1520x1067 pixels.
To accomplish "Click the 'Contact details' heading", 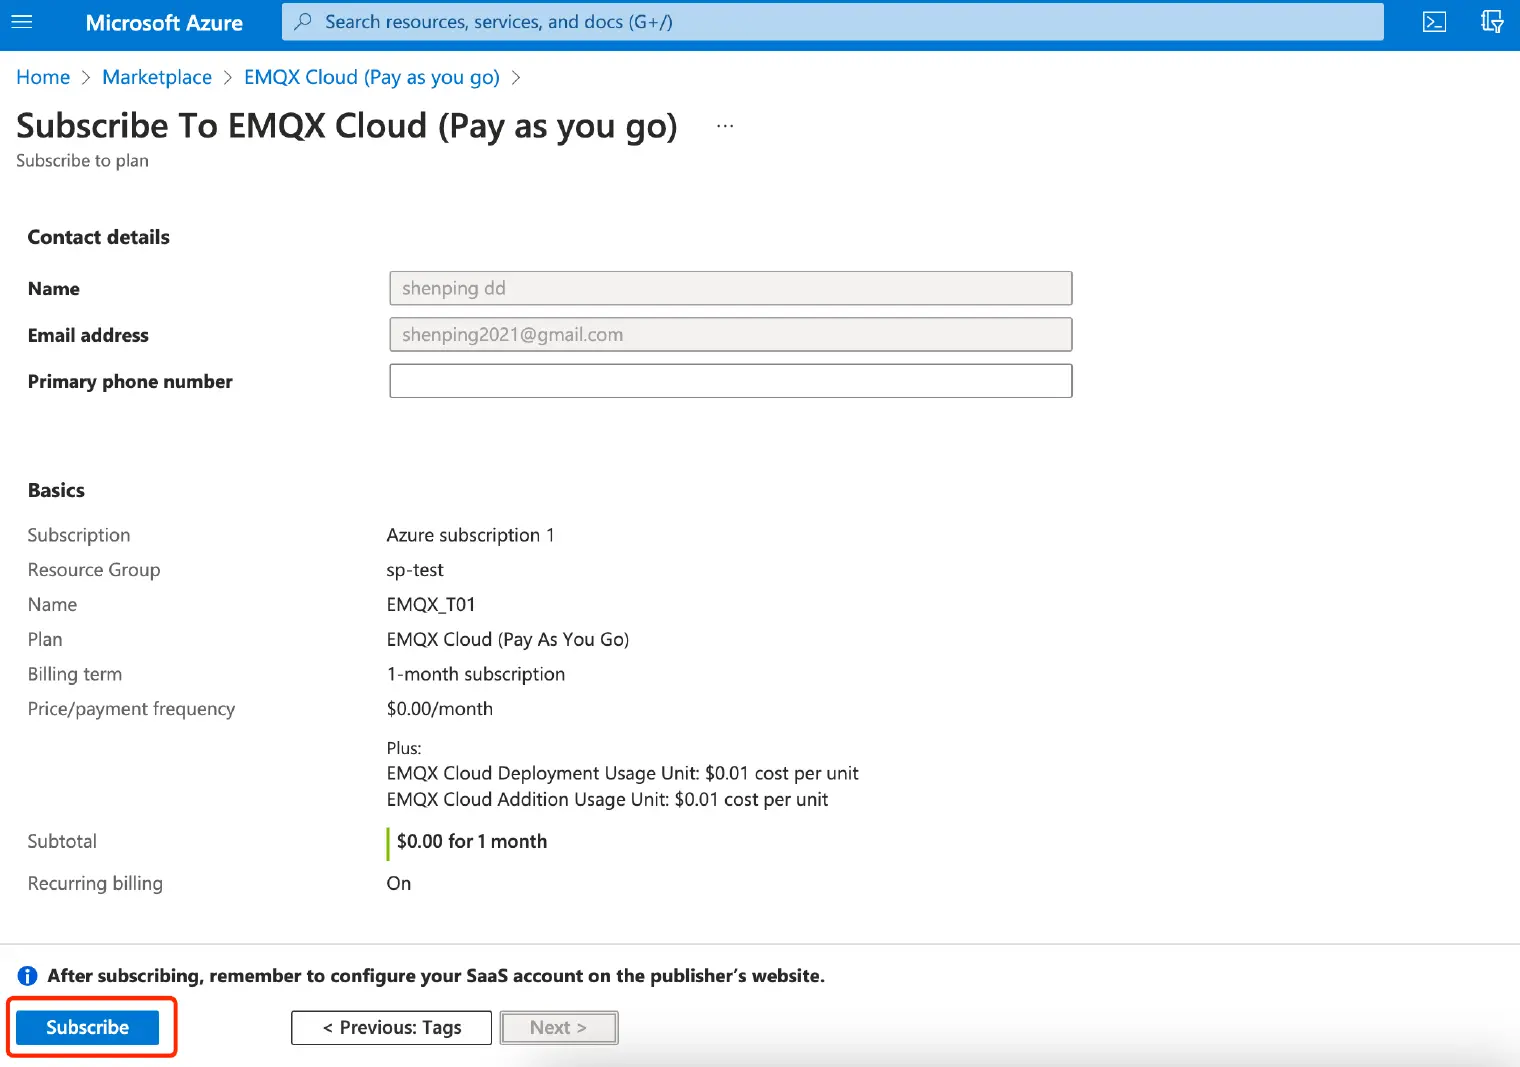I will pos(99,237).
